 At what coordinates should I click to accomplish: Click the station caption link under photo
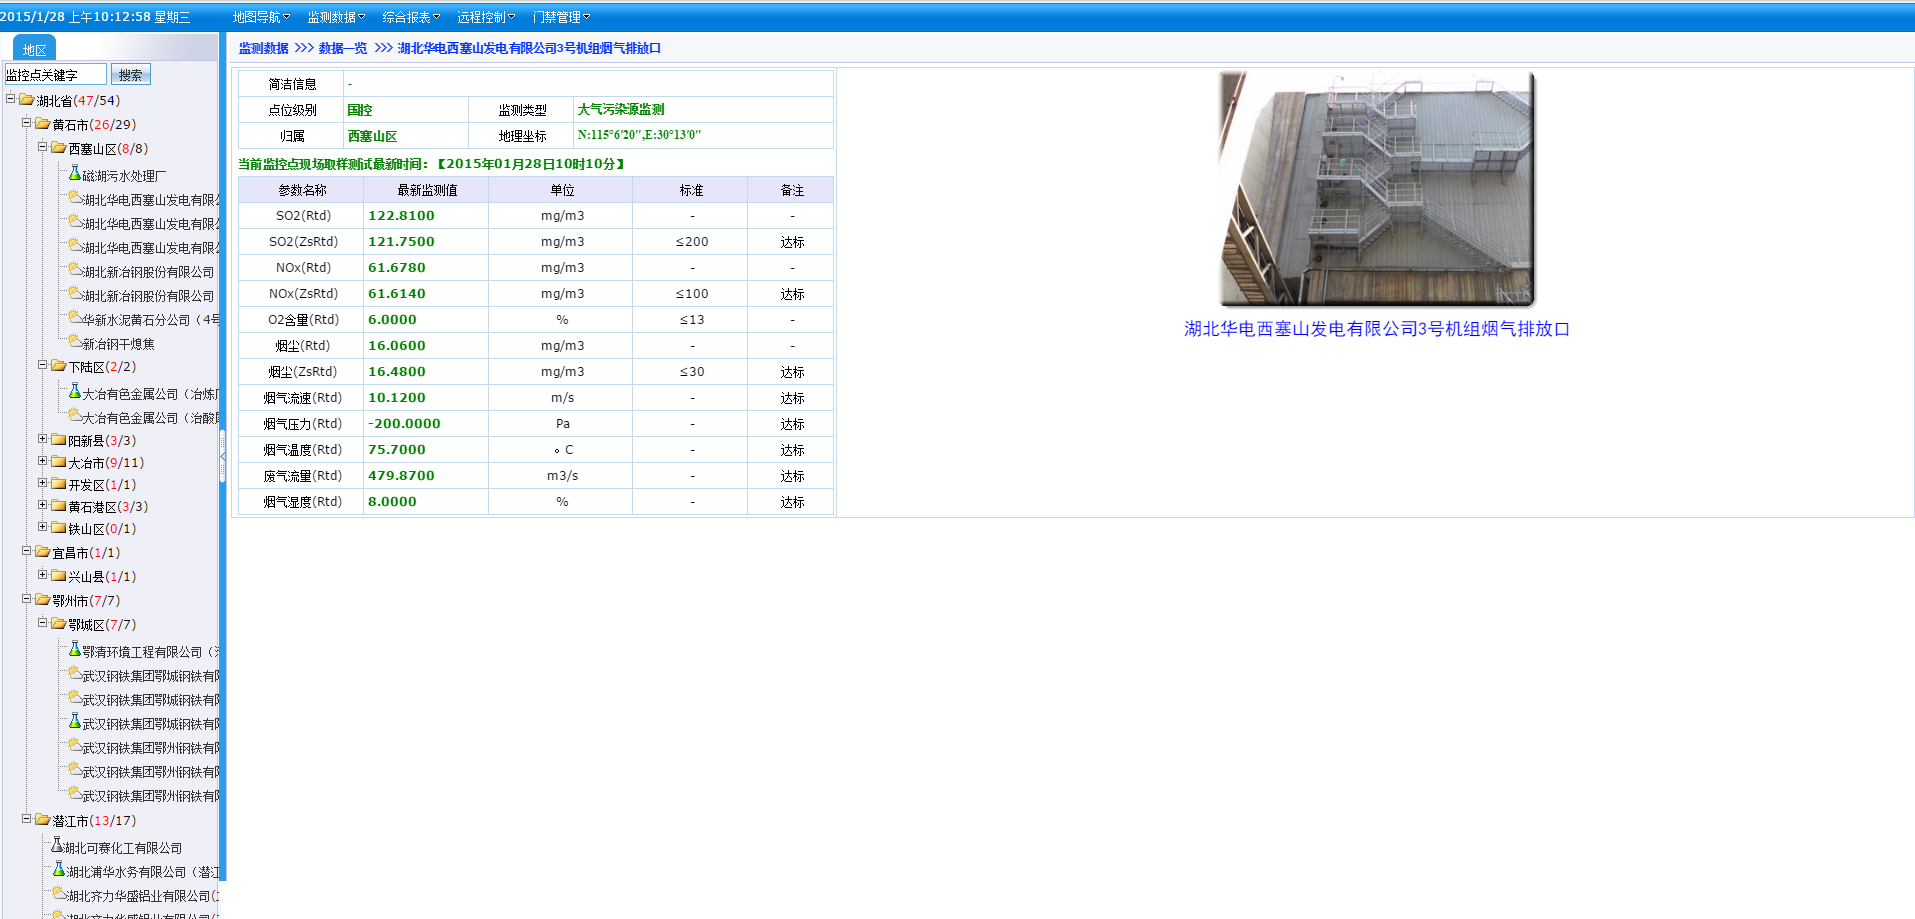[x=1377, y=329]
